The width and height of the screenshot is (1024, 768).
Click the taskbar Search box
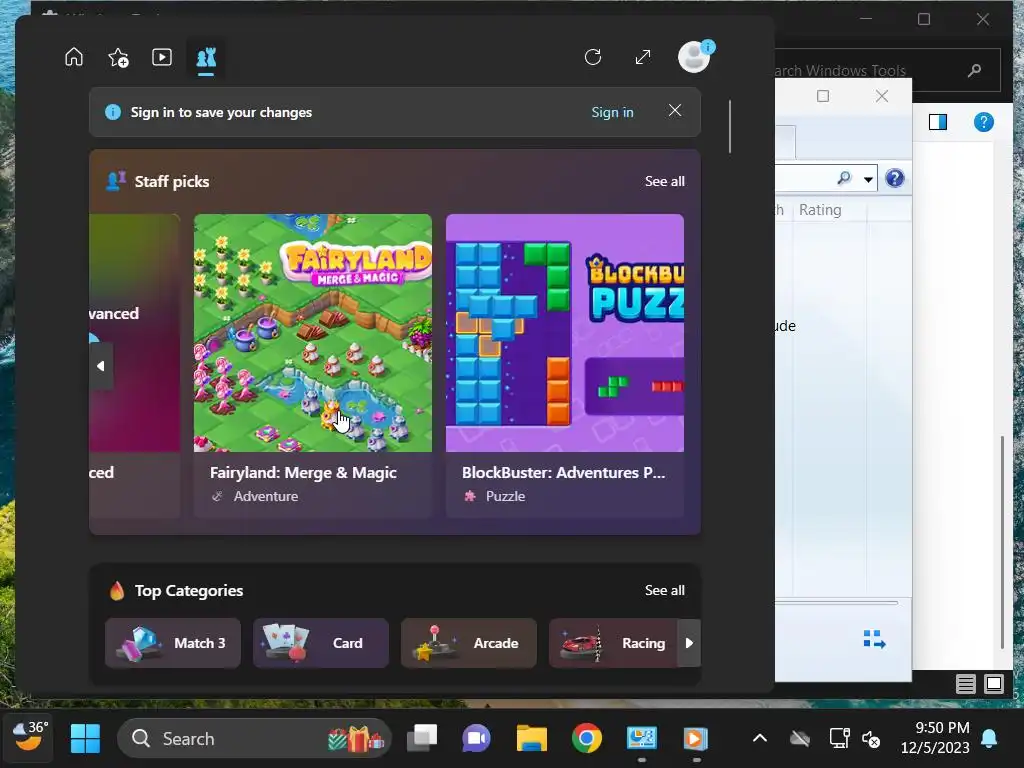(255, 739)
